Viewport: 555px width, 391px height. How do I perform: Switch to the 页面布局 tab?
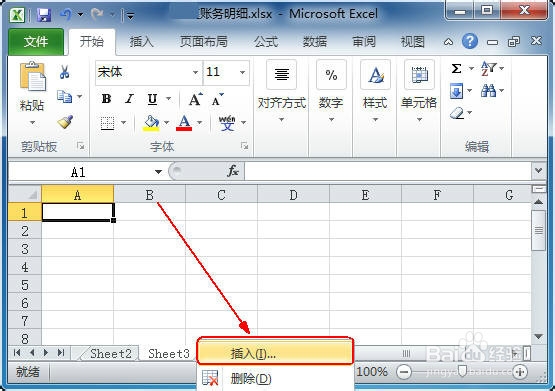pos(204,42)
